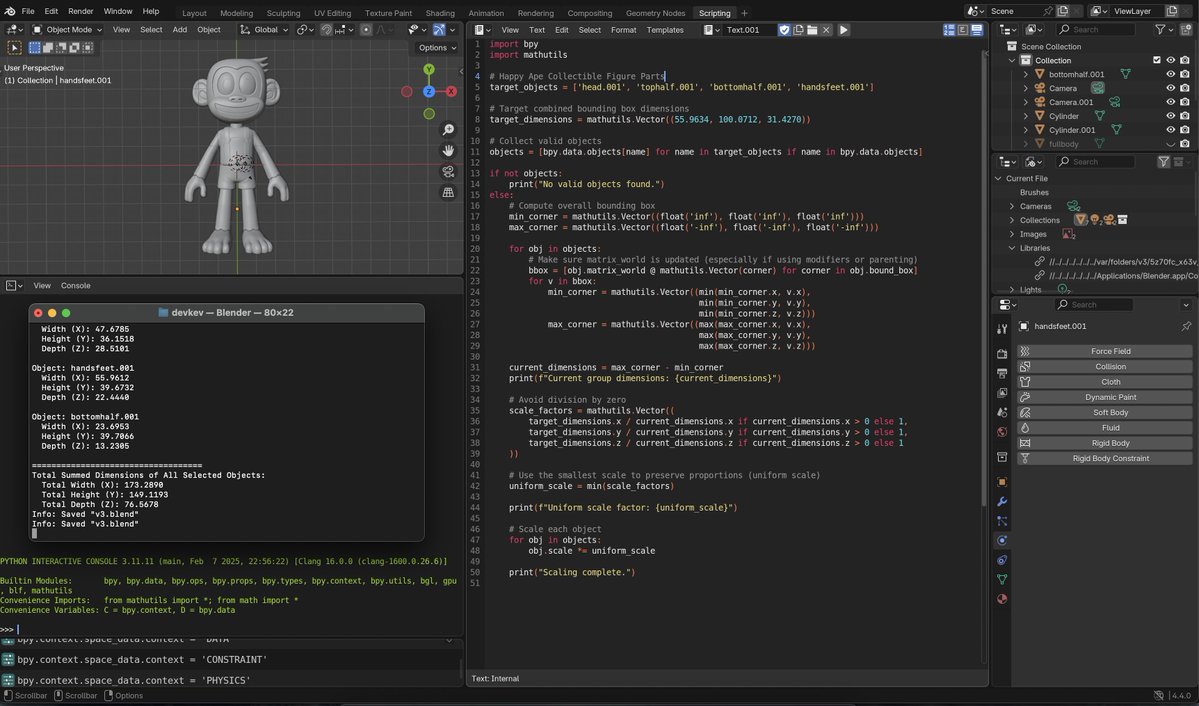Open the Global transform orientation dropdown

(x=265, y=30)
